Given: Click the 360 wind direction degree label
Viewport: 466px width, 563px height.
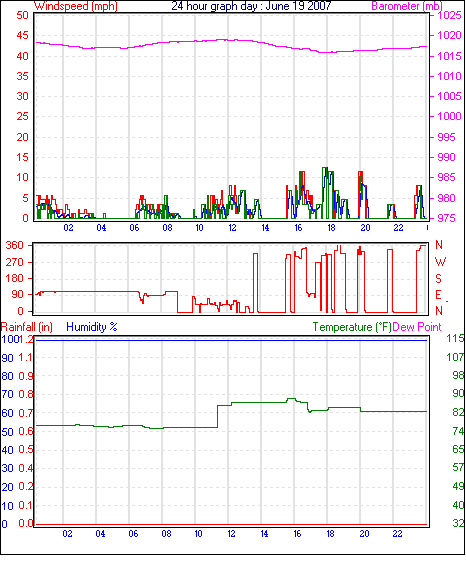Looking at the screenshot, I should point(15,246).
